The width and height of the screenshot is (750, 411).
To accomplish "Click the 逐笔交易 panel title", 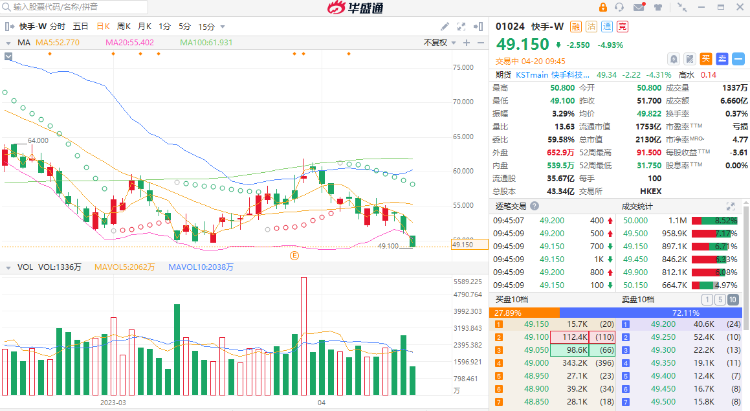I will (x=510, y=206).
